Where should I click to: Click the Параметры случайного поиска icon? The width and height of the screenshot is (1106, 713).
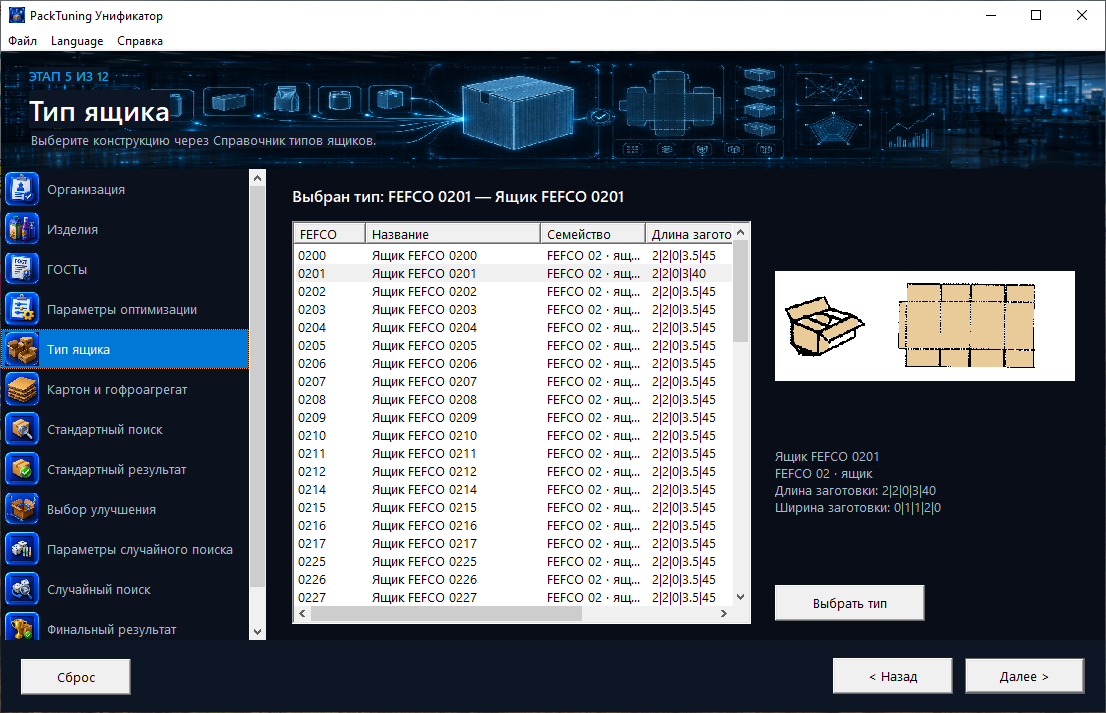pos(22,549)
